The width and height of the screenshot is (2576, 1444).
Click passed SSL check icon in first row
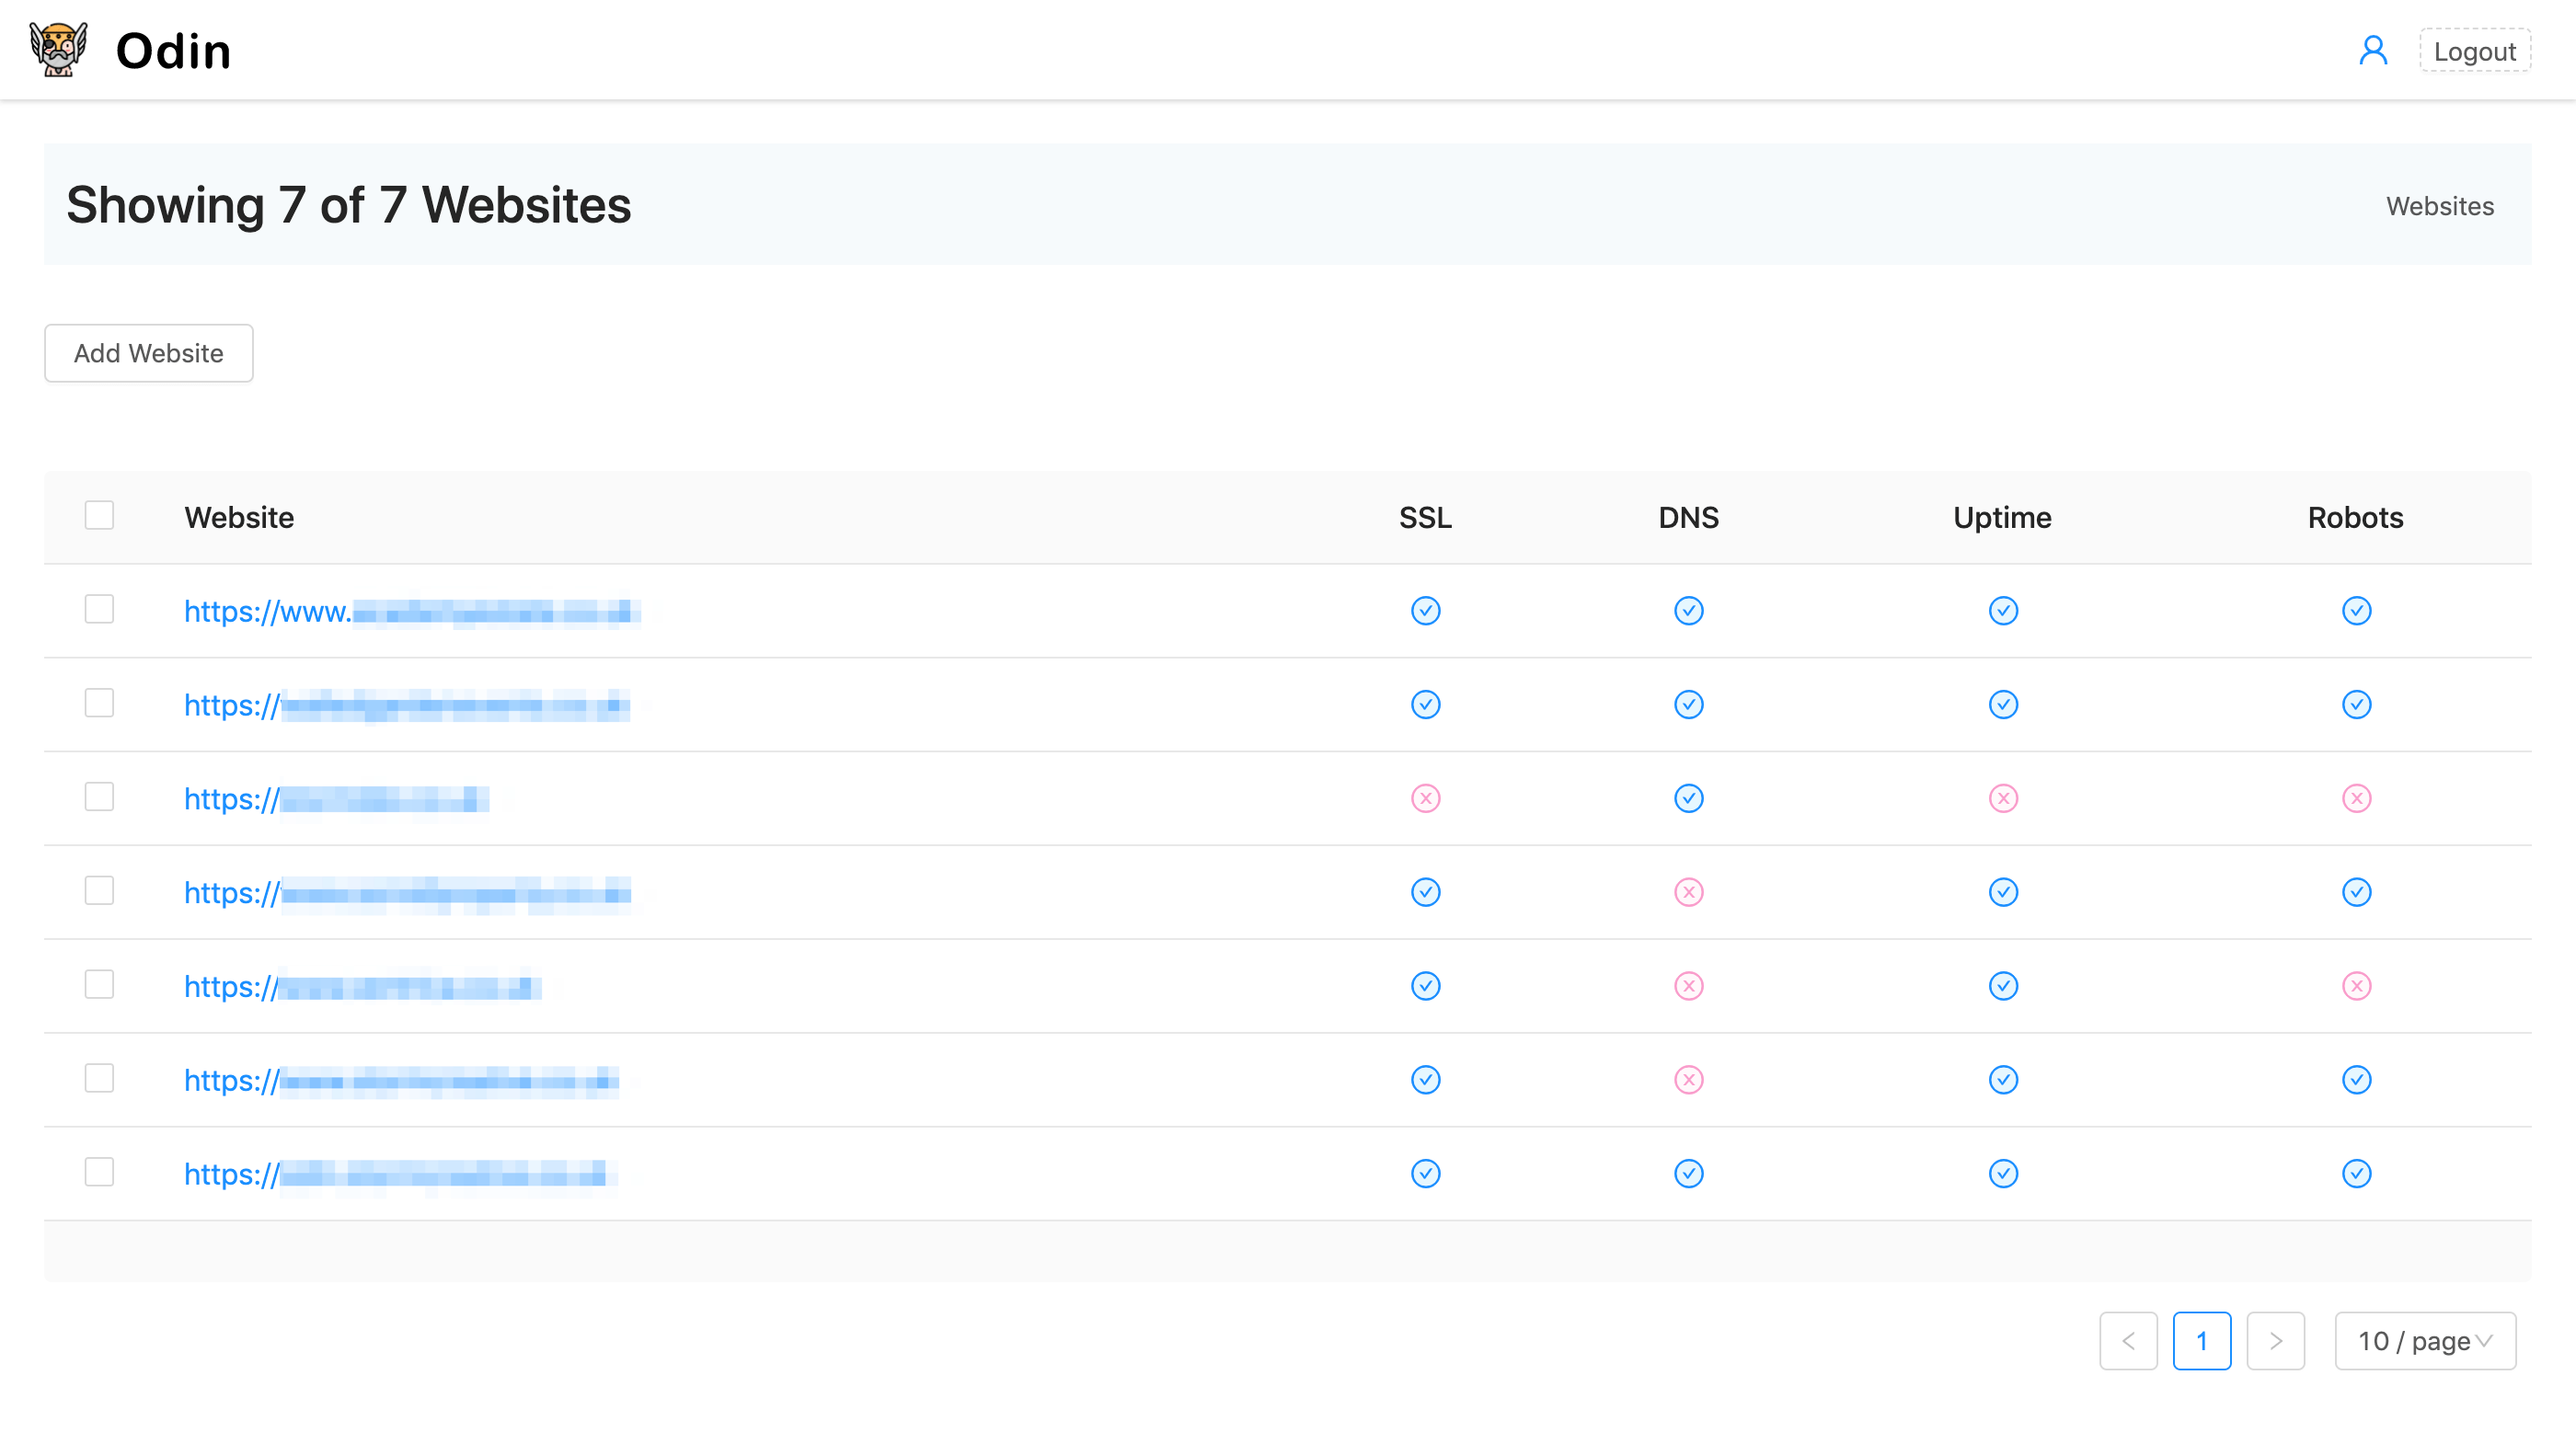1425,611
